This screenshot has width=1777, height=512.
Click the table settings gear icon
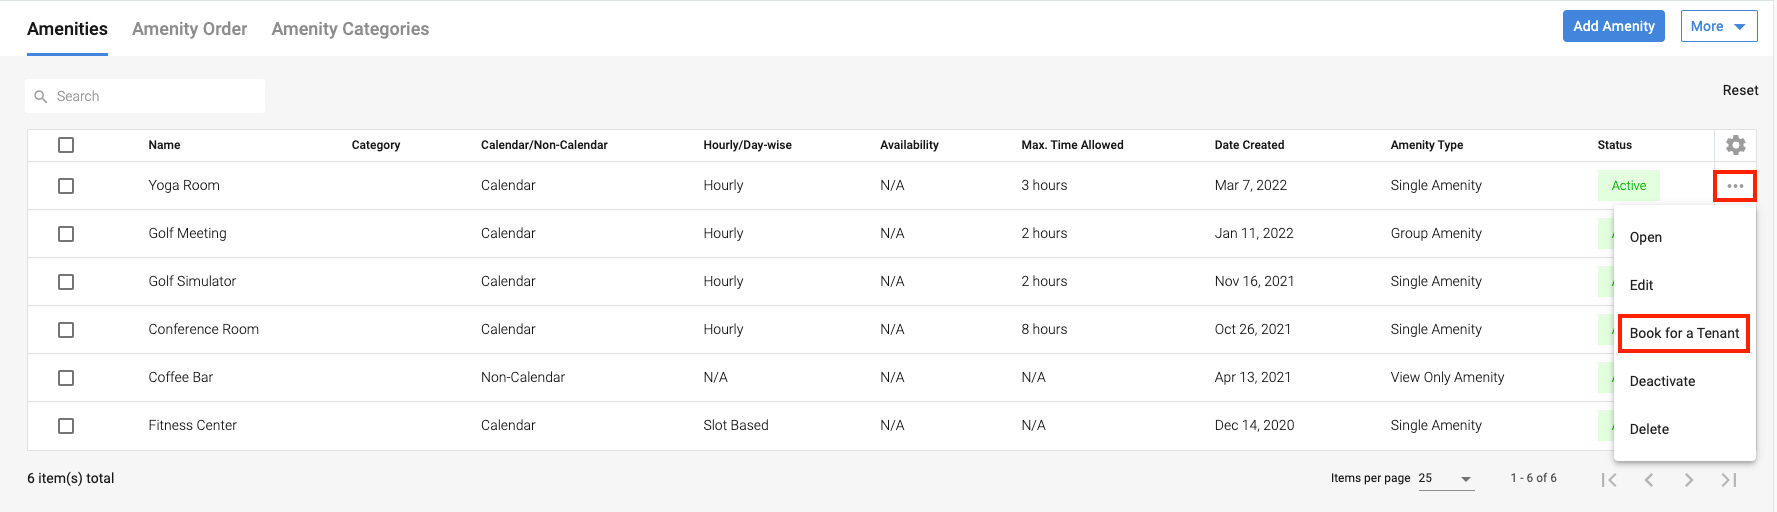(1735, 145)
